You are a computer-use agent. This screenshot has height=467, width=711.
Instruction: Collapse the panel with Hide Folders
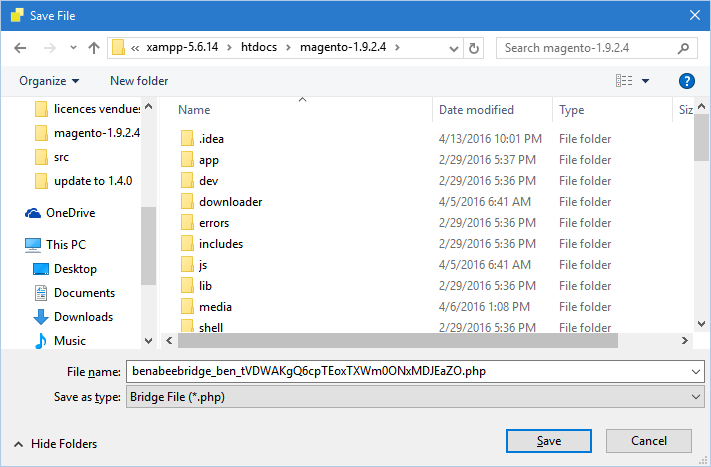[x=55, y=444]
